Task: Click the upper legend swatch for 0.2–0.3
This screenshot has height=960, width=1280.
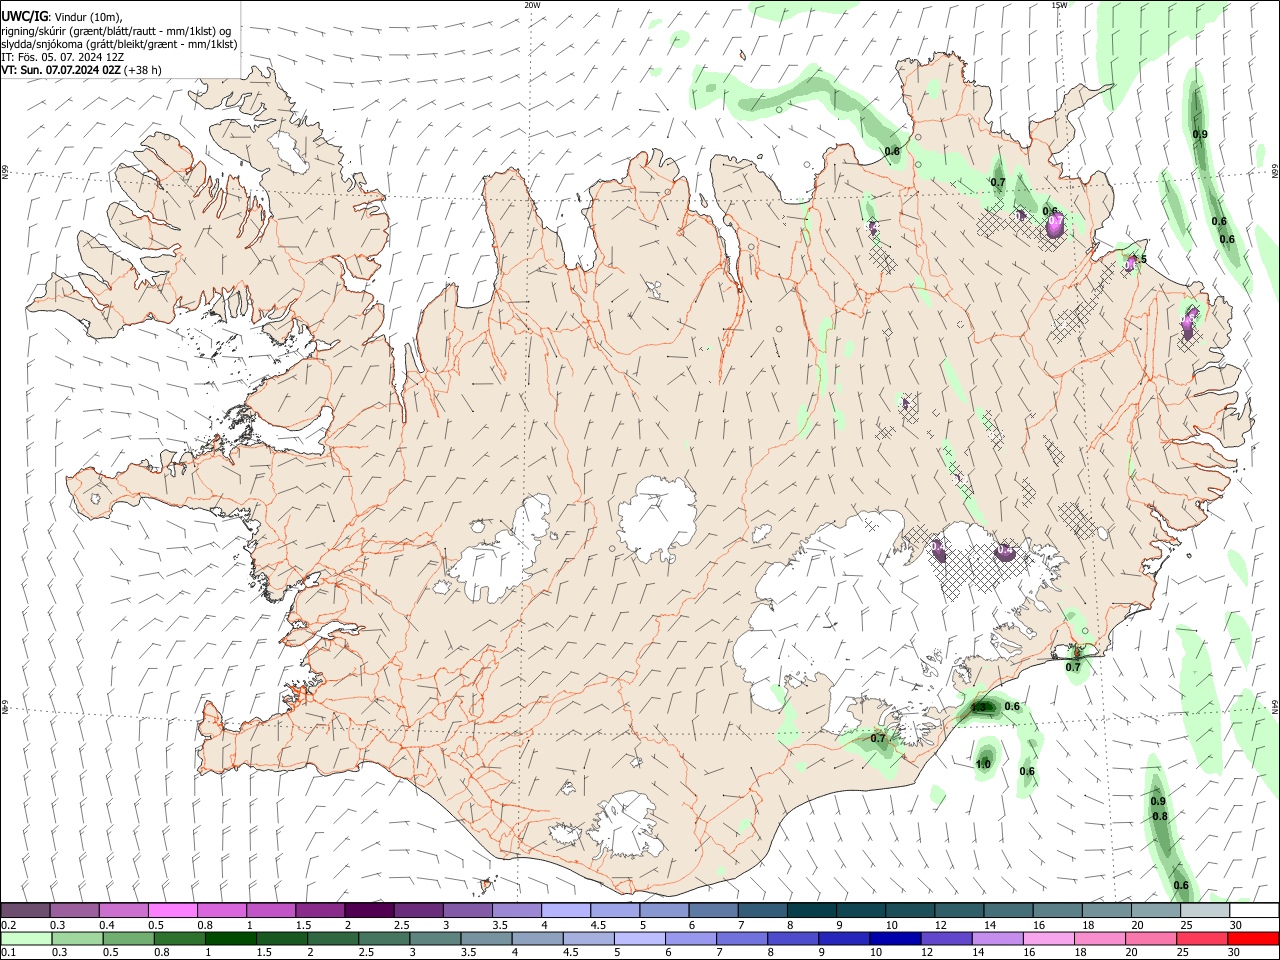Action: [26, 911]
